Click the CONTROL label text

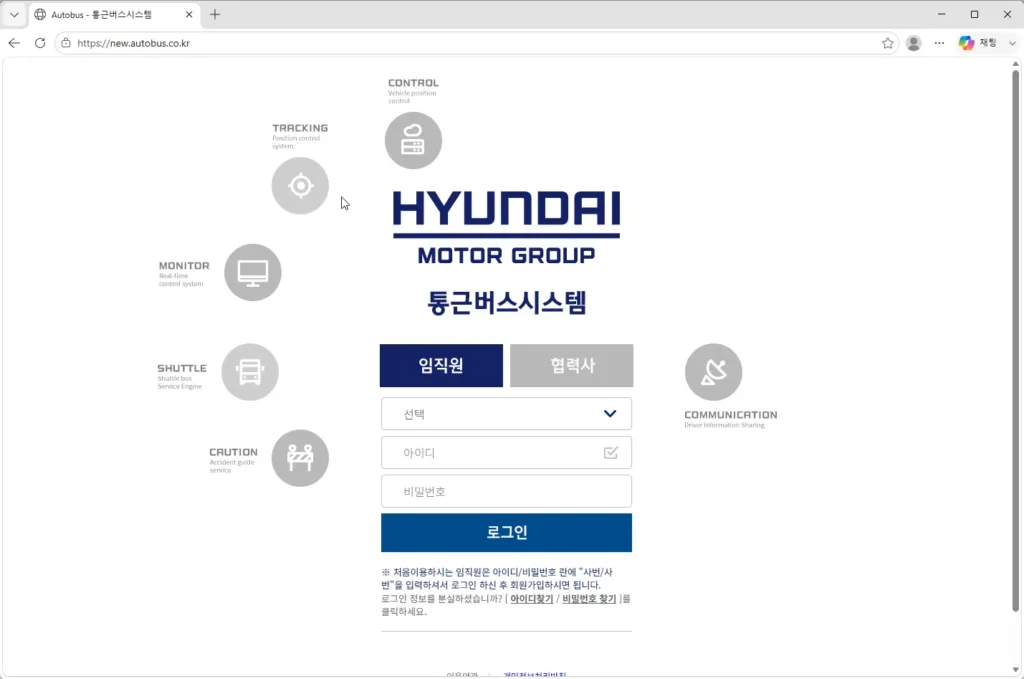click(413, 83)
